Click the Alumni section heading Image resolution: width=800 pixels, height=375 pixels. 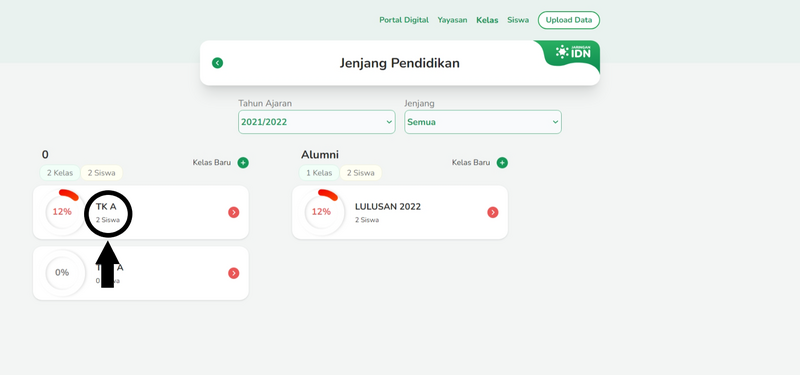point(320,155)
